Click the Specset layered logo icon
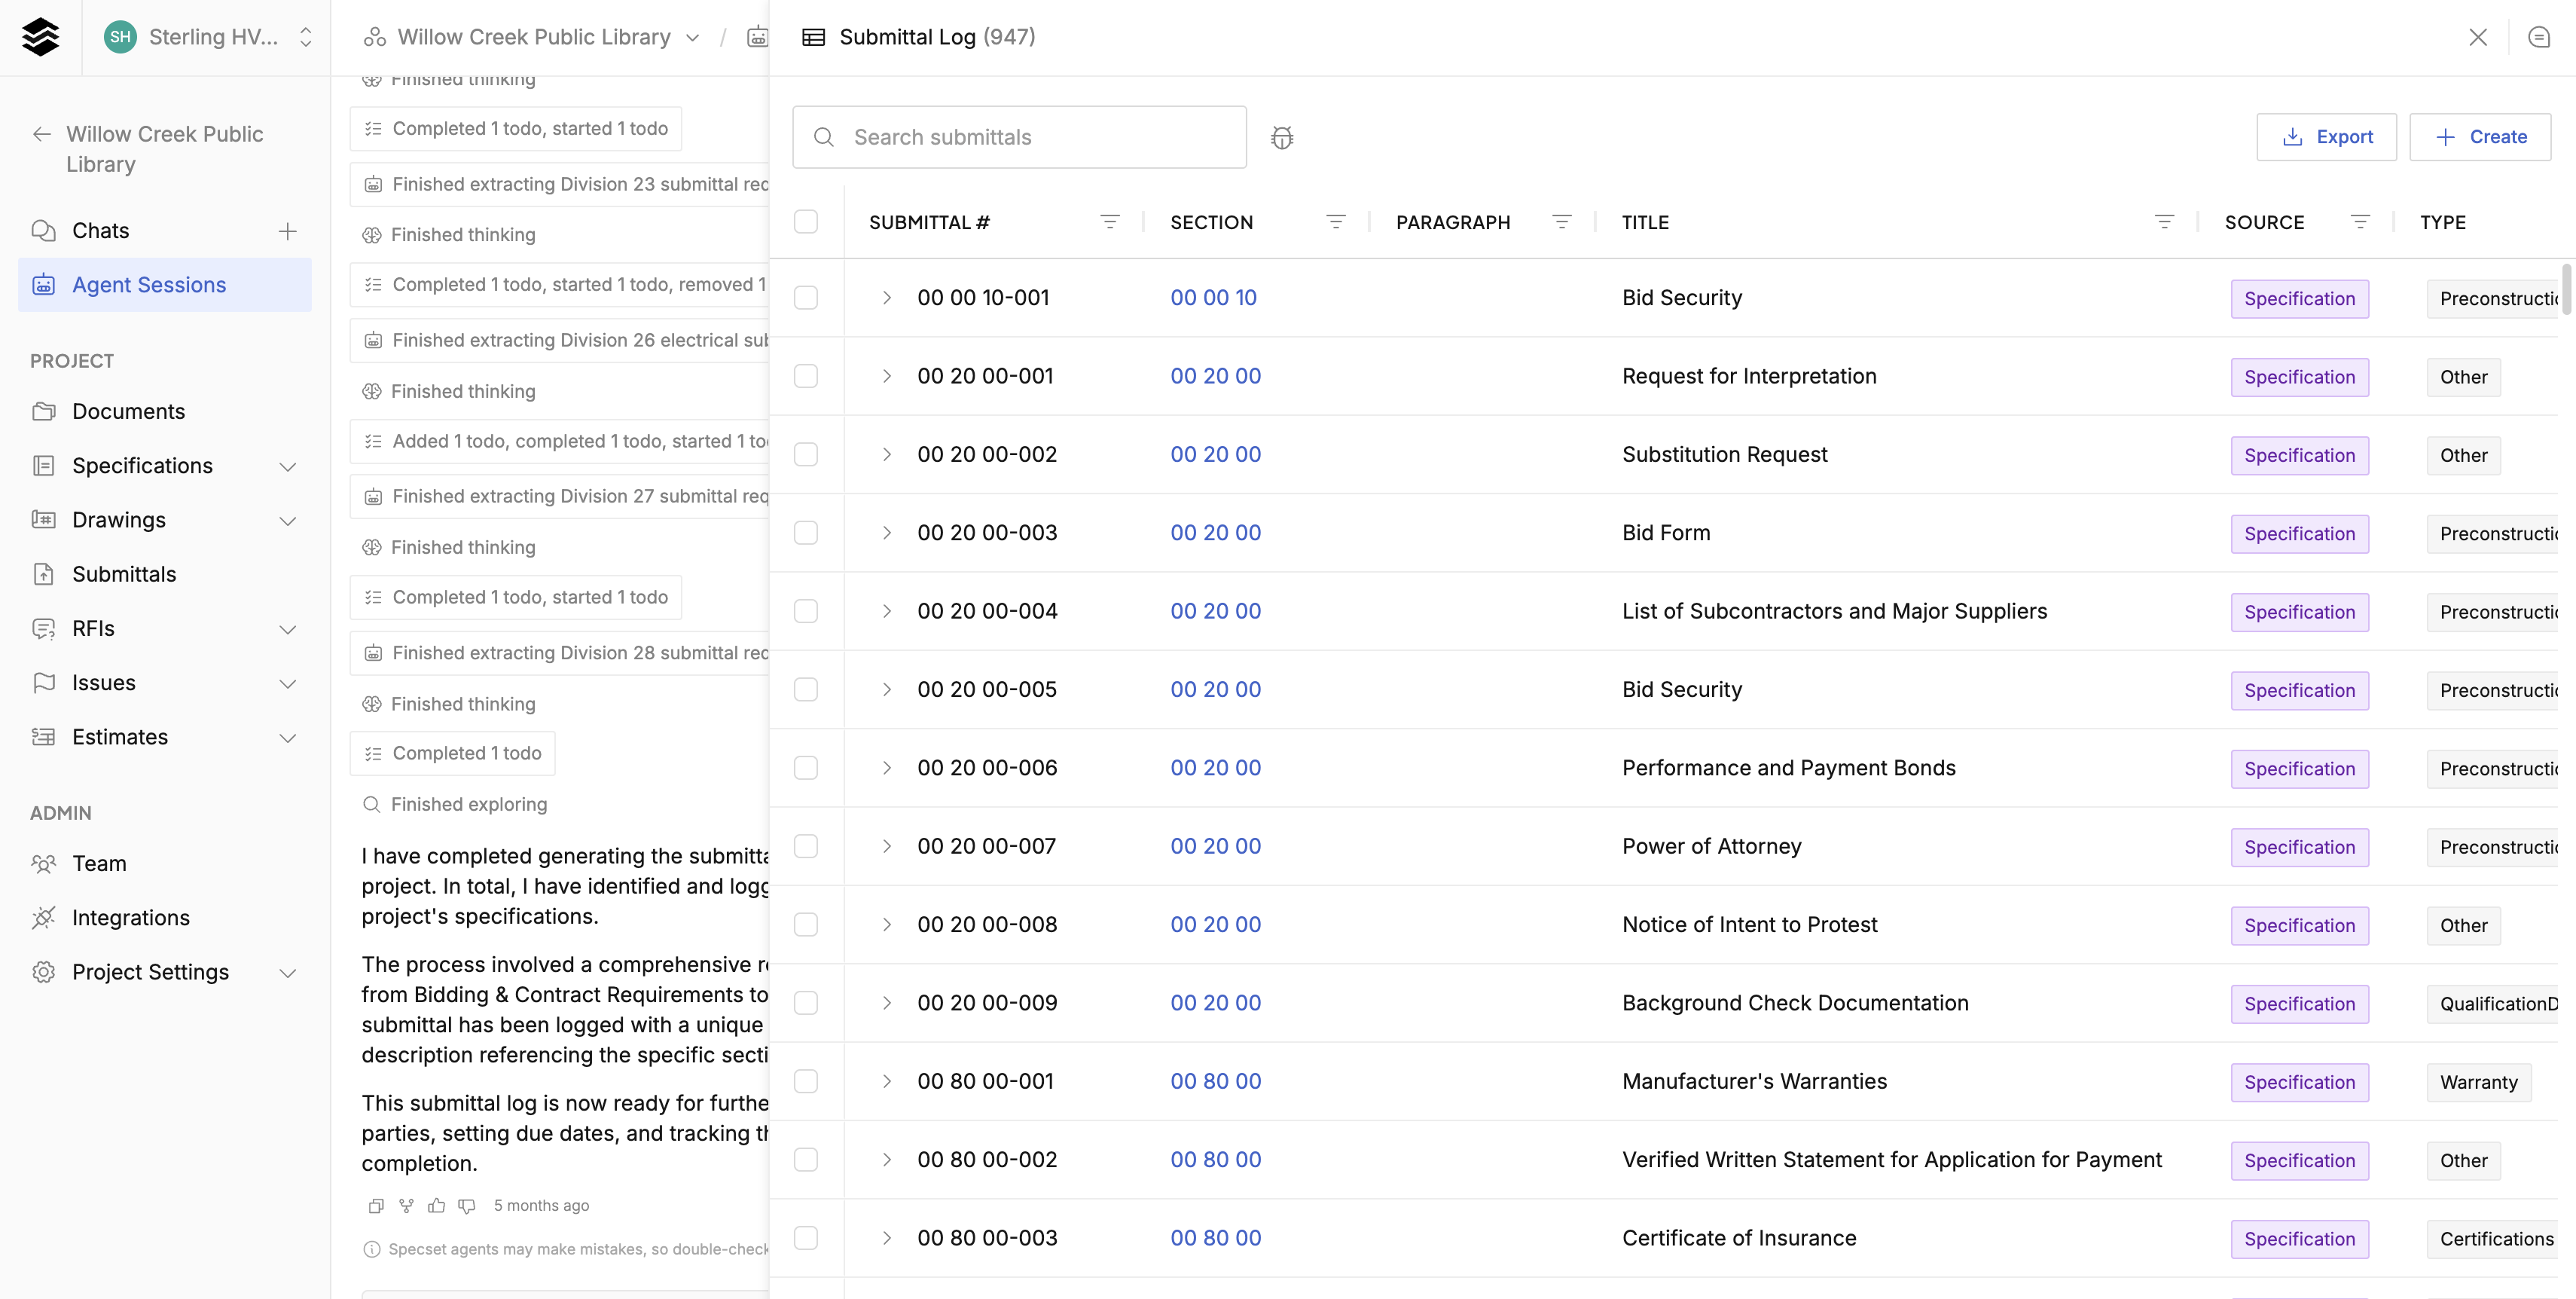 pos(40,37)
